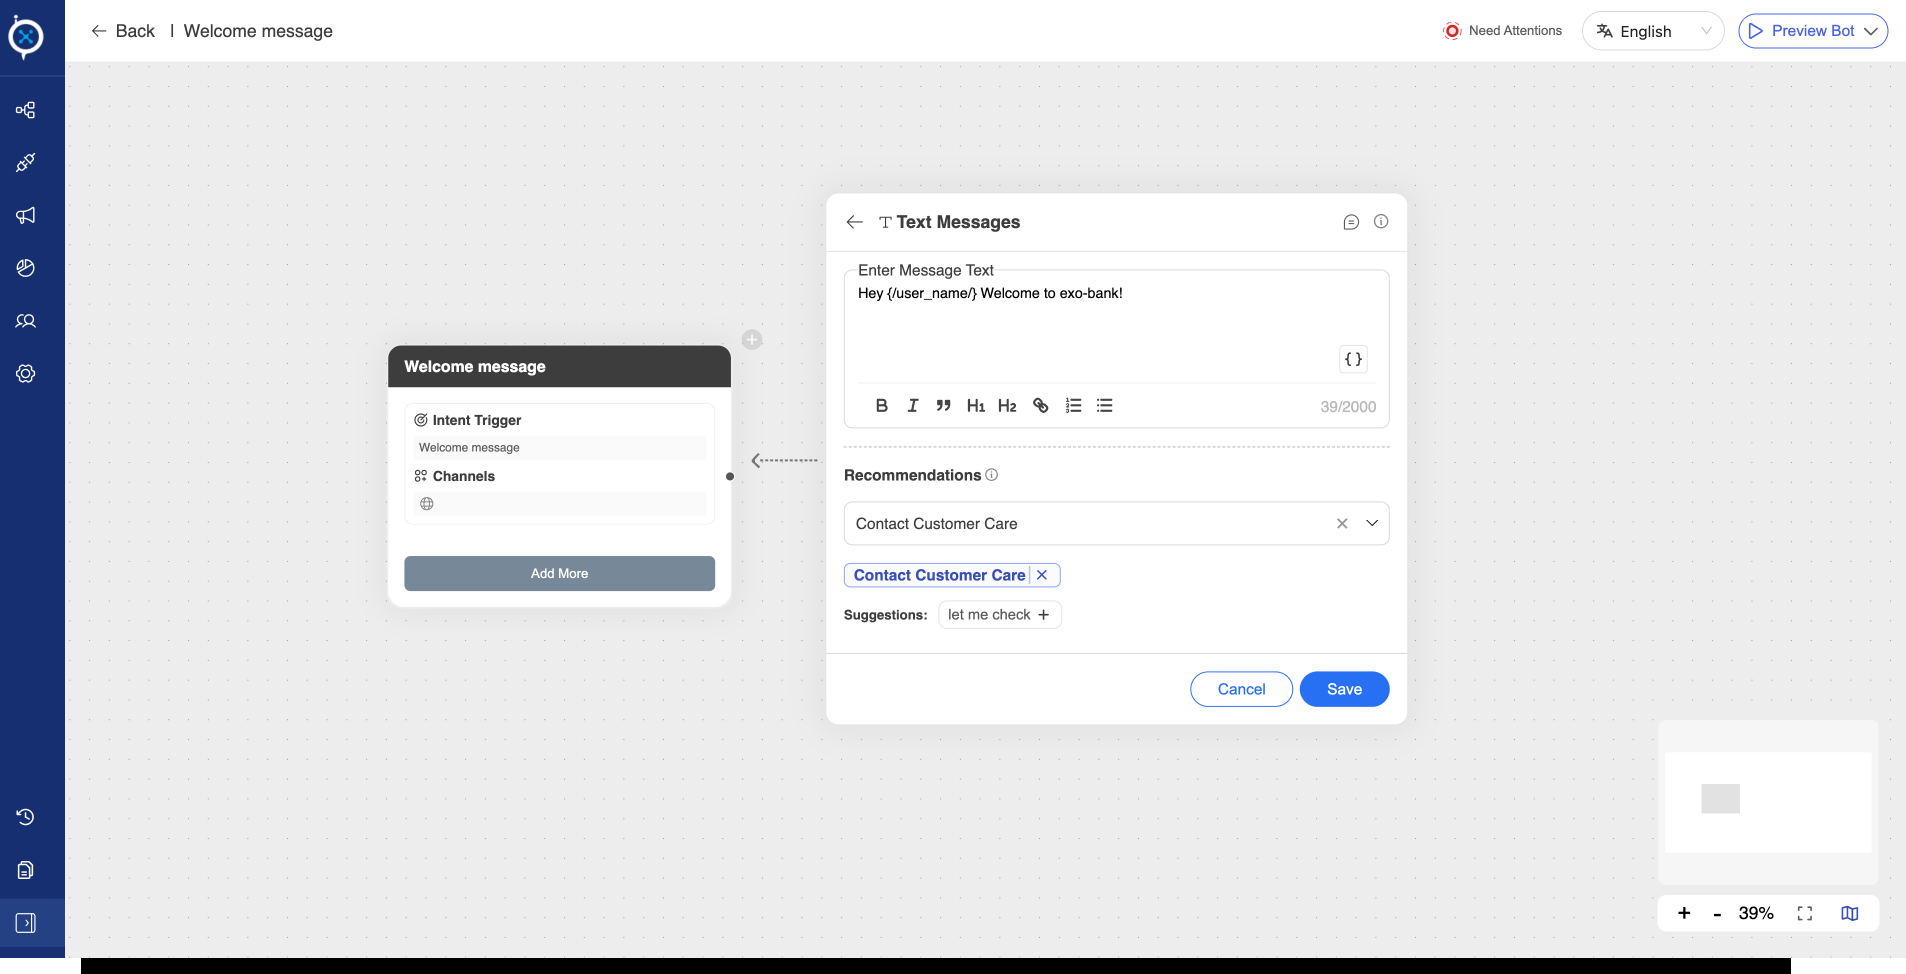Click the Need Attentions indicator
The width and height of the screenshot is (1906, 974).
pos(1502,31)
